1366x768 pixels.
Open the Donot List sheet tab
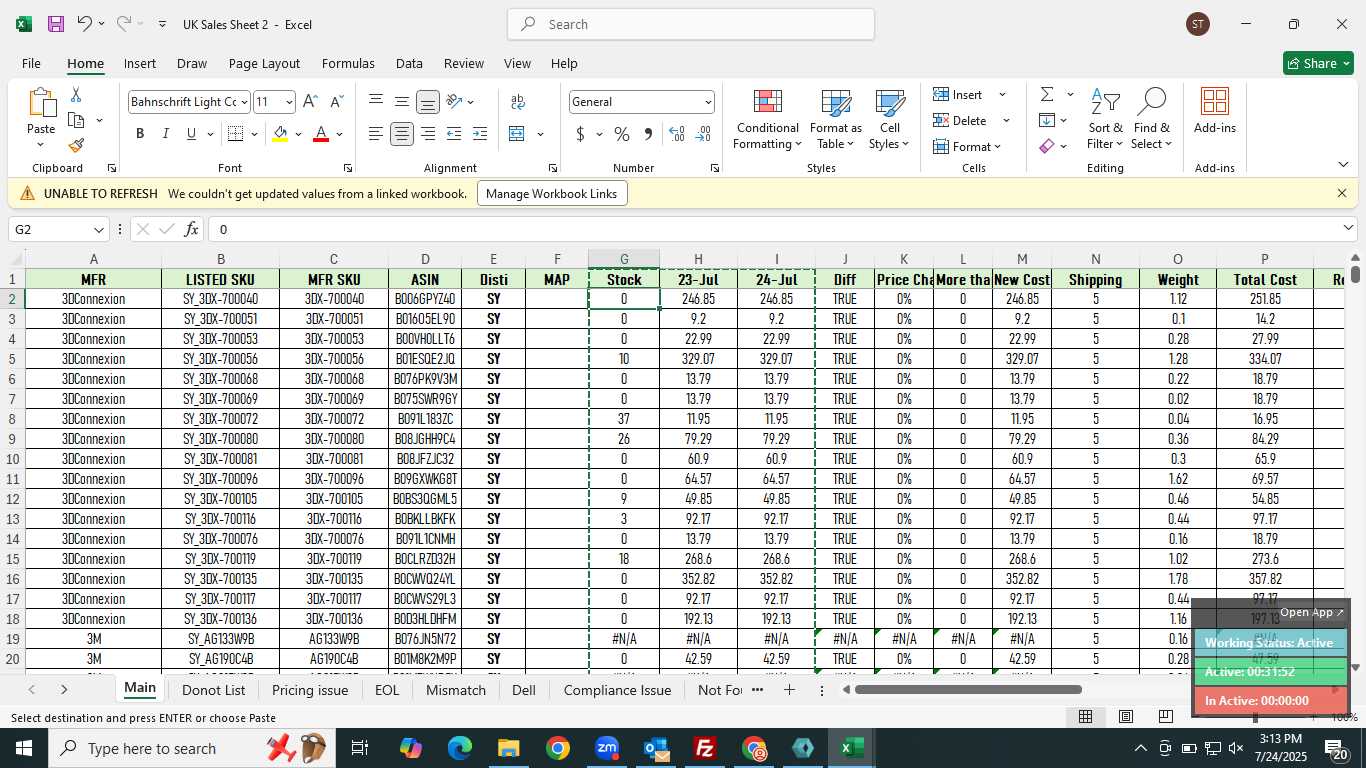pyautogui.click(x=214, y=690)
